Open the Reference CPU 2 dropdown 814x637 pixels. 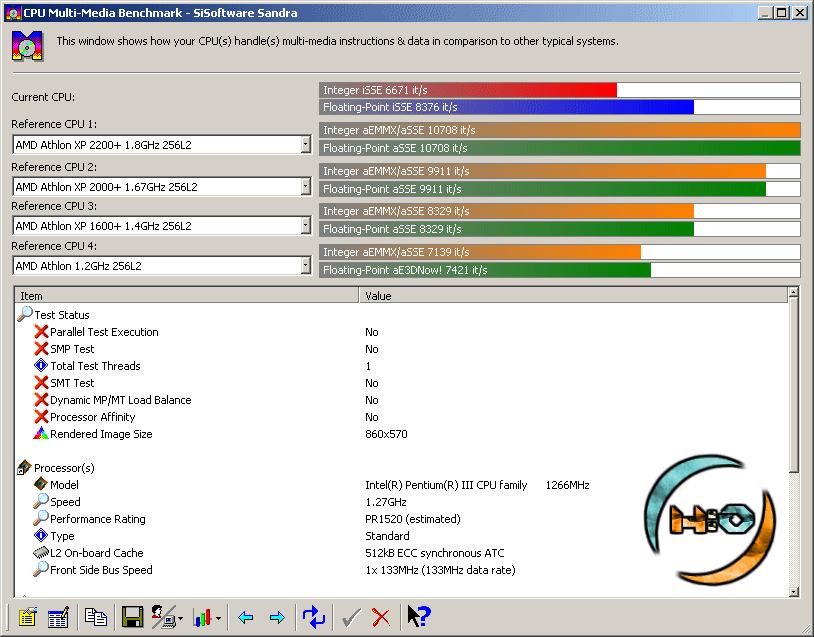coord(306,186)
